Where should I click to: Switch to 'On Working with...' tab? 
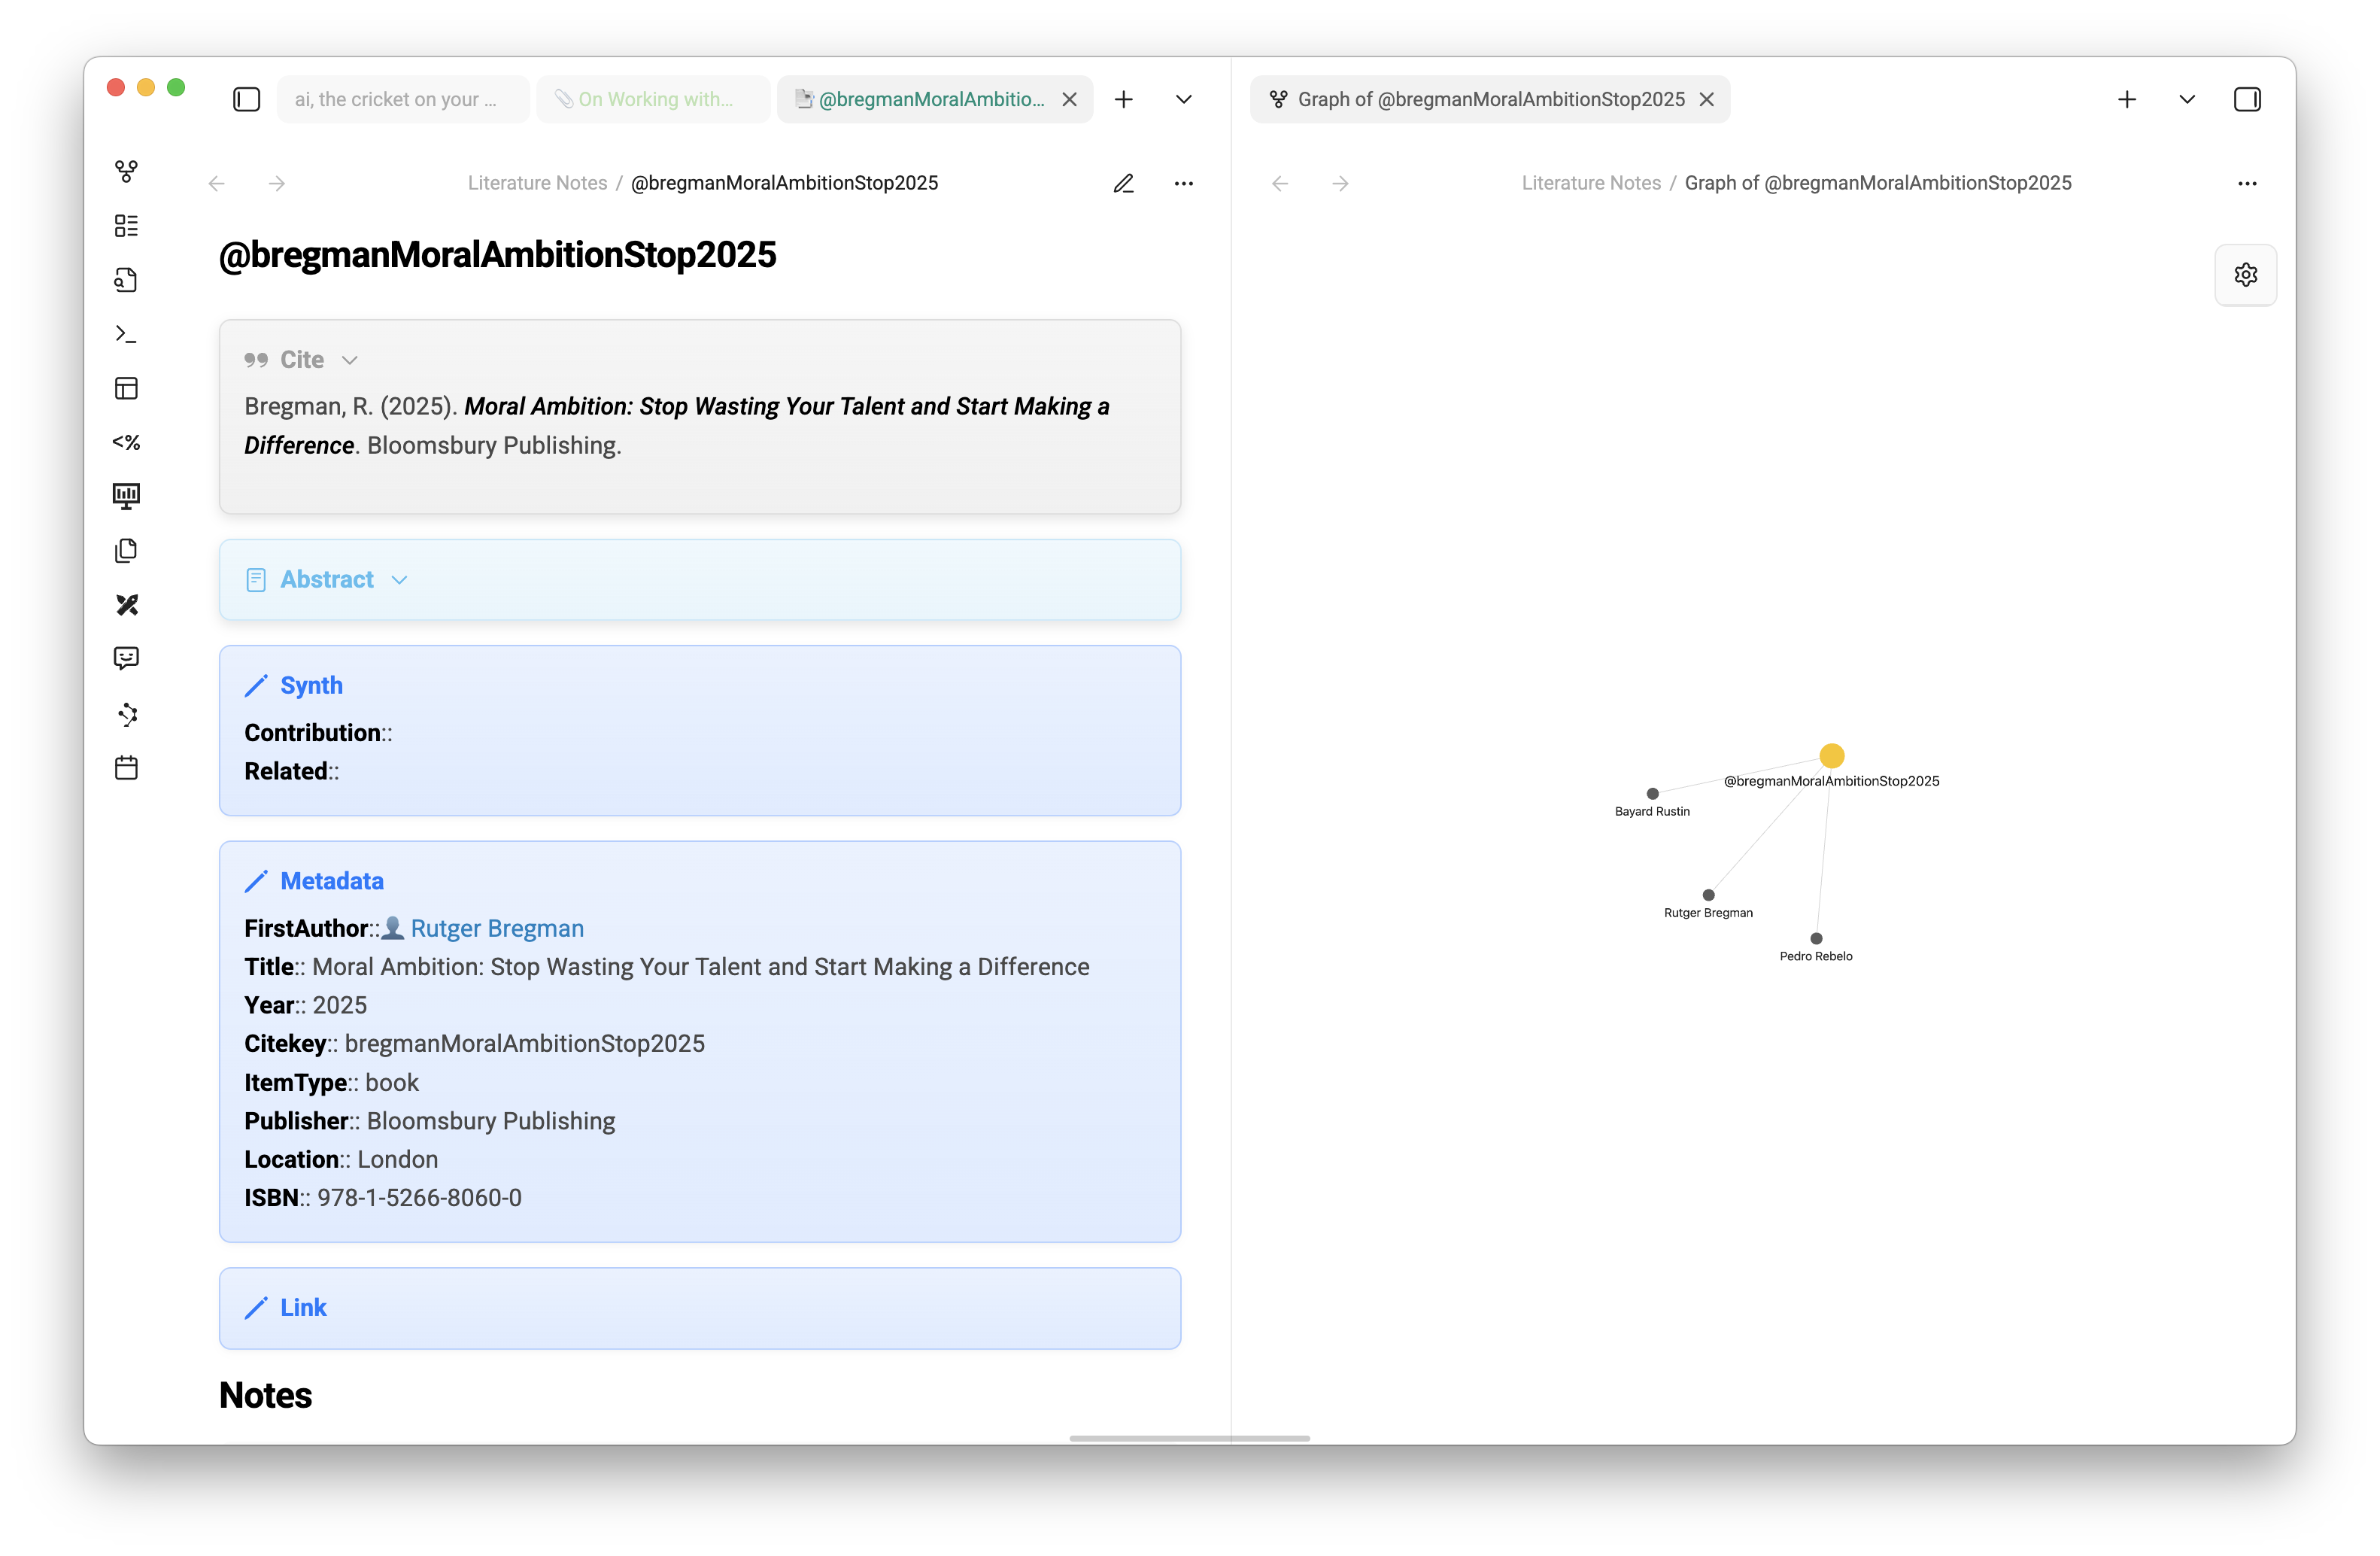tap(654, 99)
